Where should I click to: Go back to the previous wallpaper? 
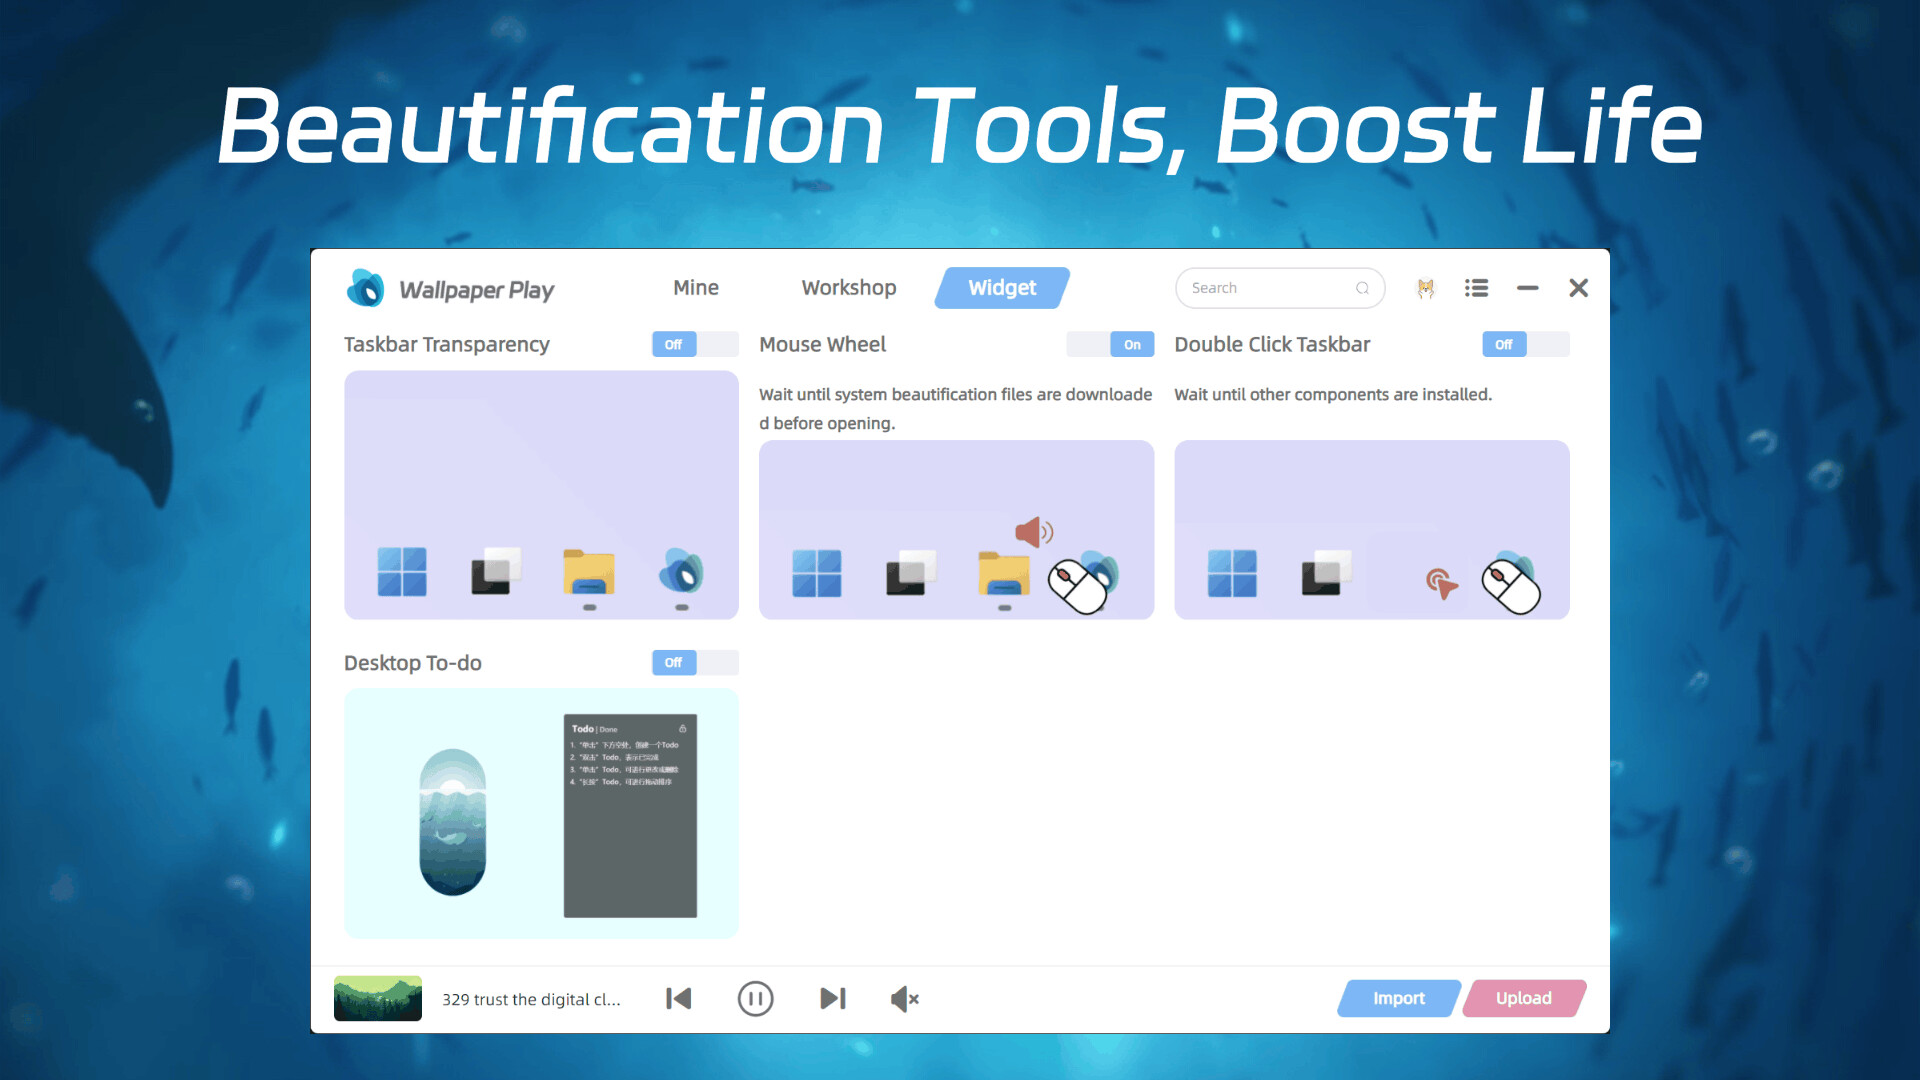(679, 998)
